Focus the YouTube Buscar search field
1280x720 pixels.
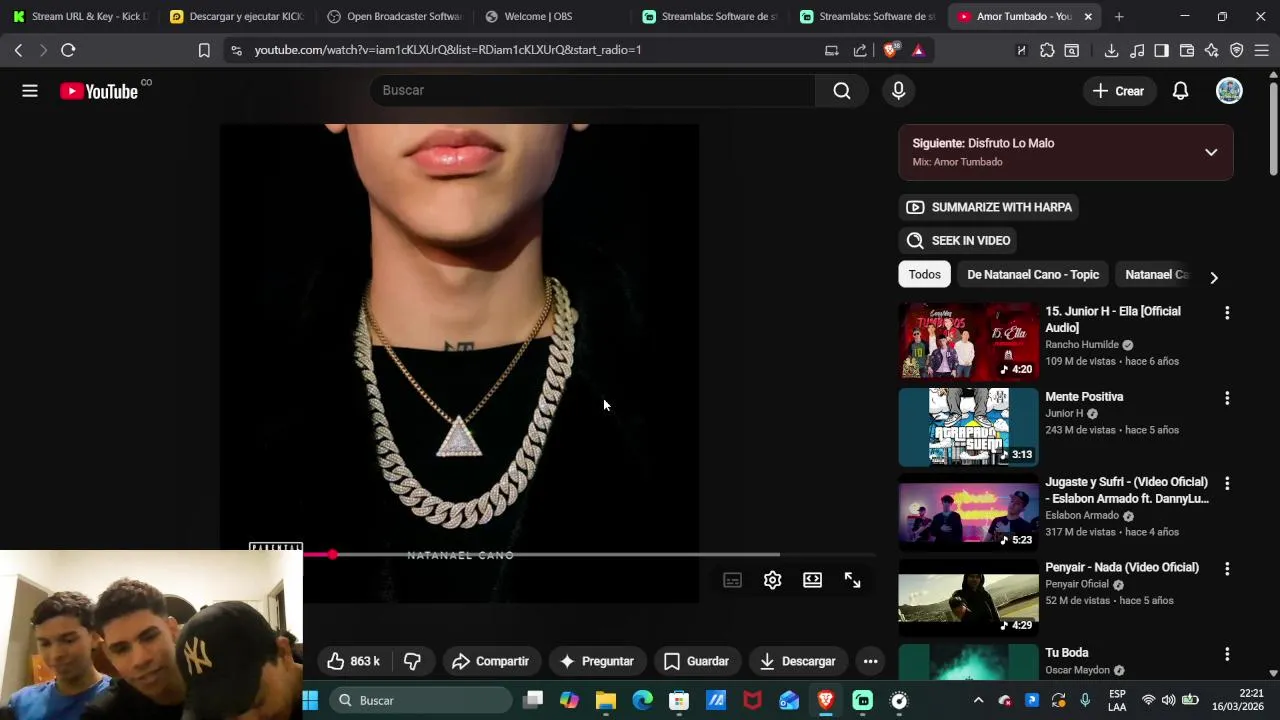pos(592,90)
